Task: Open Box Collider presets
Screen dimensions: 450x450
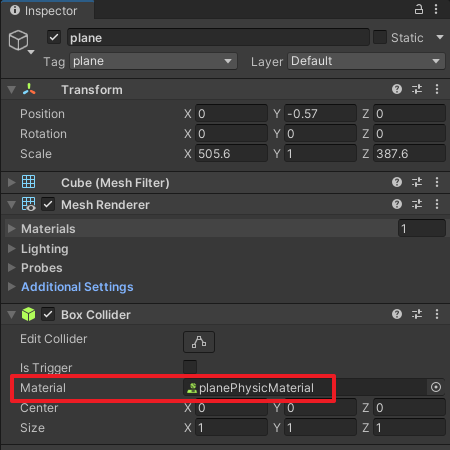Action: [417, 314]
